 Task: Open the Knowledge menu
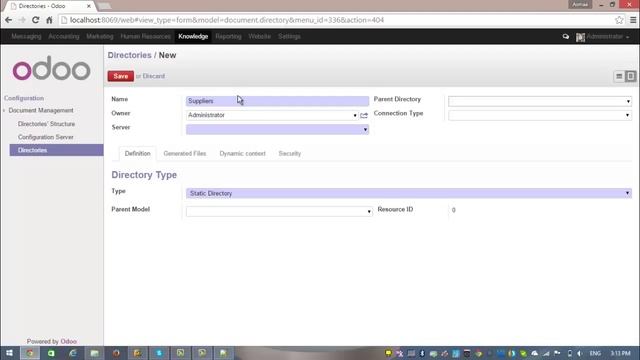(x=193, y=36)
